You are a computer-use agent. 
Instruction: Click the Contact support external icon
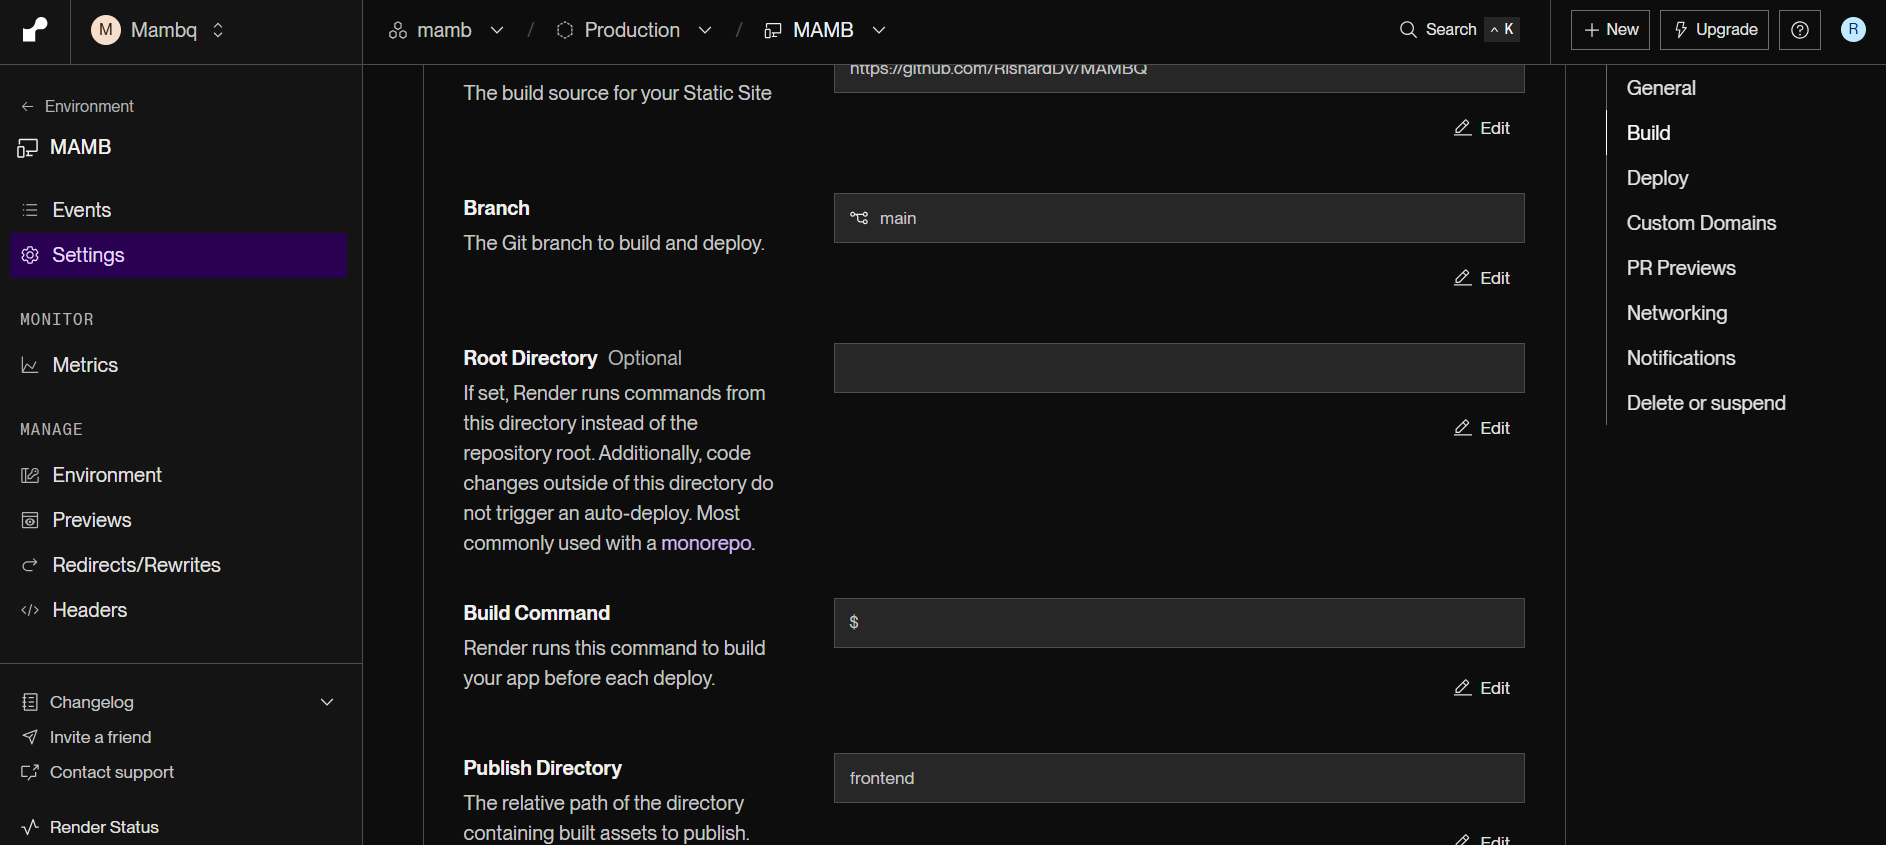[30, 772]
